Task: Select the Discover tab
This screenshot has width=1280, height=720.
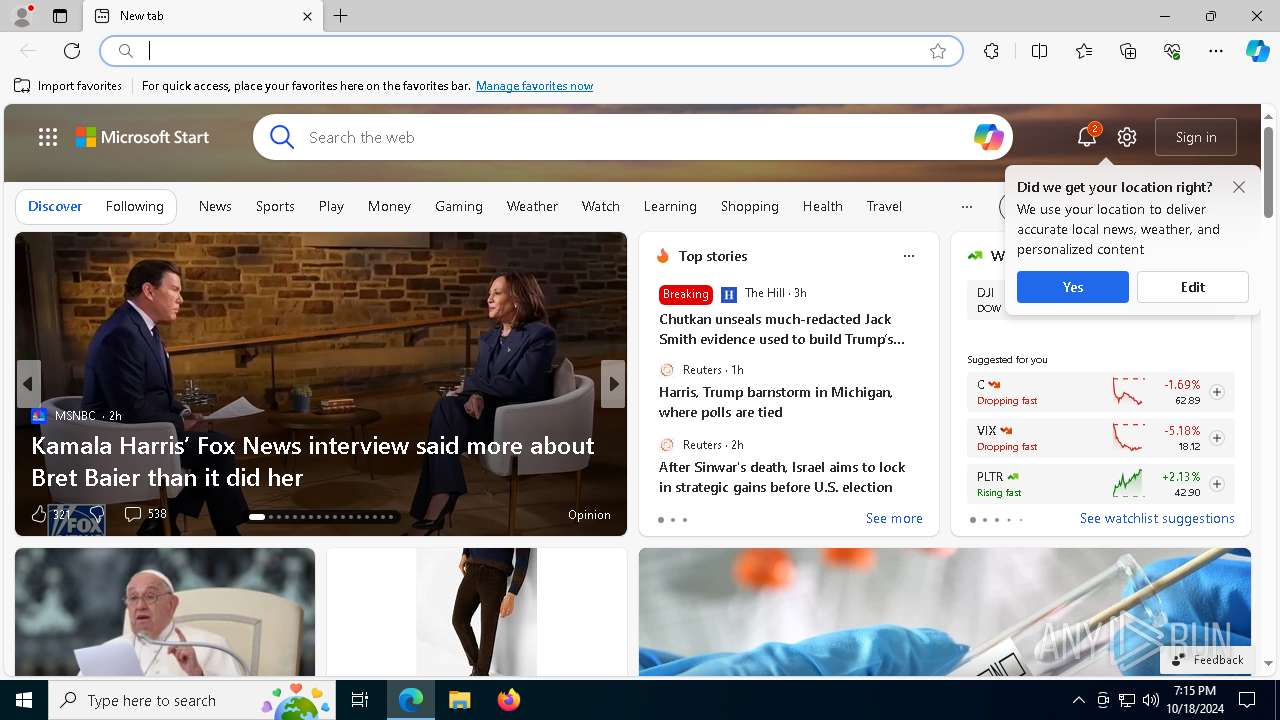Action: coord(55,206)
